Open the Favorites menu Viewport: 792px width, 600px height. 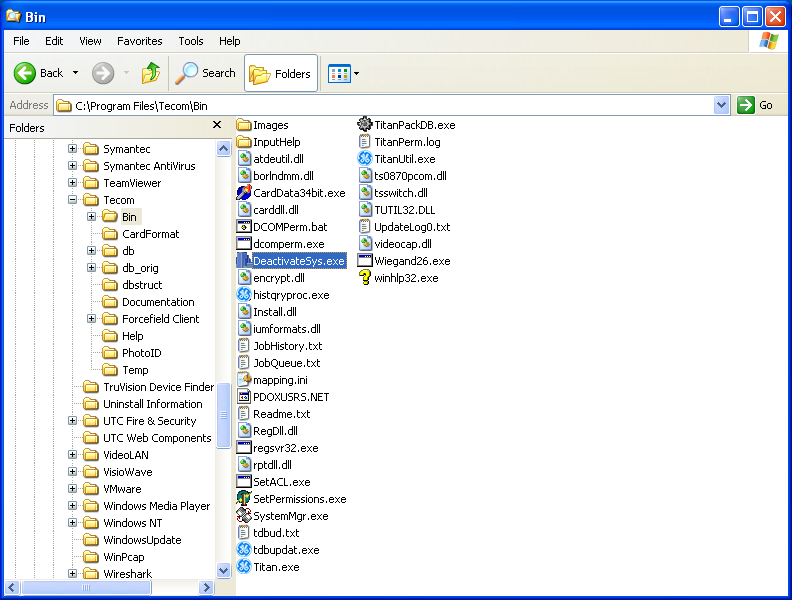(x=139, y=41)
